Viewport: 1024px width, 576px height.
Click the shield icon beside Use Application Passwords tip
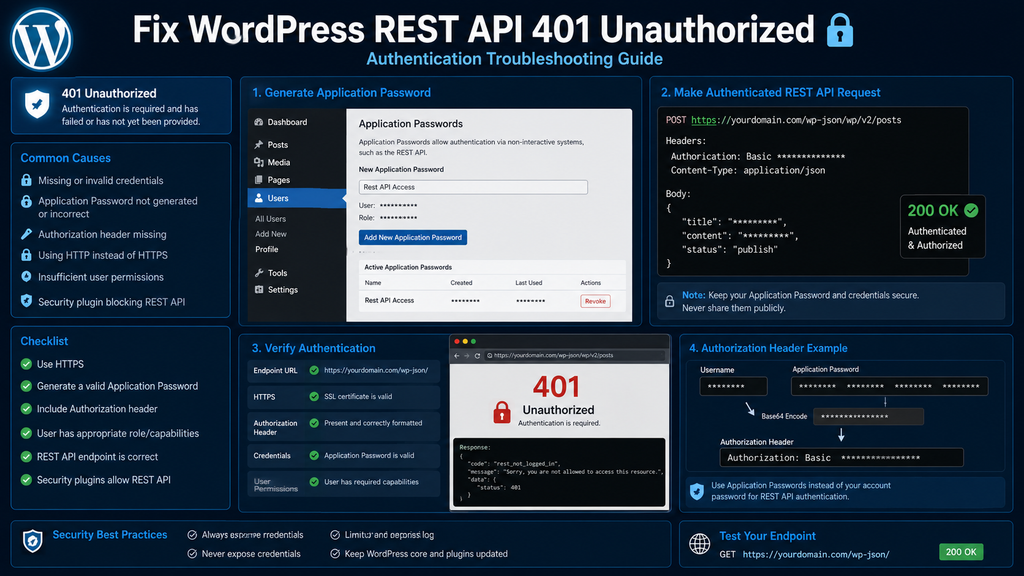(x=697, y=491)
